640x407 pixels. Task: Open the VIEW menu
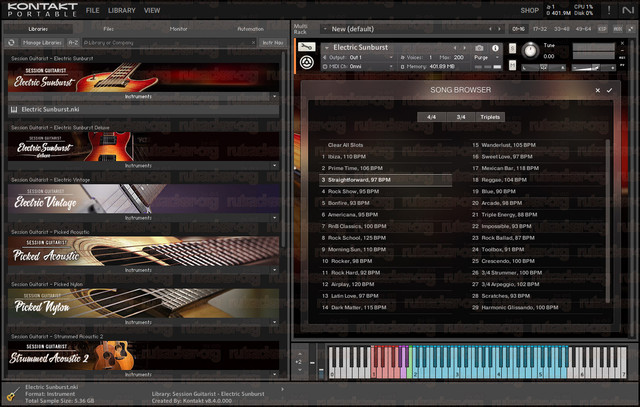(152, 10)
